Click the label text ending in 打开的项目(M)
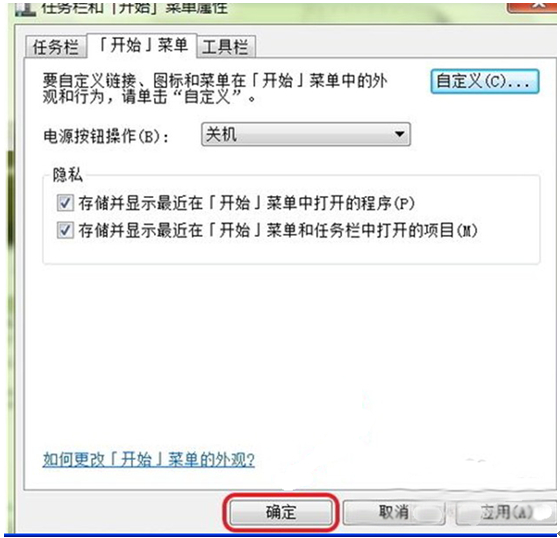Image resolution: width=560 pixels, height=538 pixels. [278, 230]
